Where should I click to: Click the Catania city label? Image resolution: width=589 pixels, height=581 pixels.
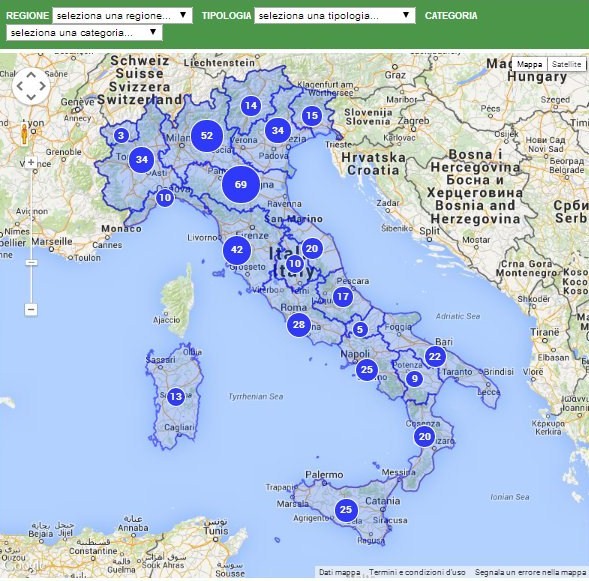[x=383, y=501]
